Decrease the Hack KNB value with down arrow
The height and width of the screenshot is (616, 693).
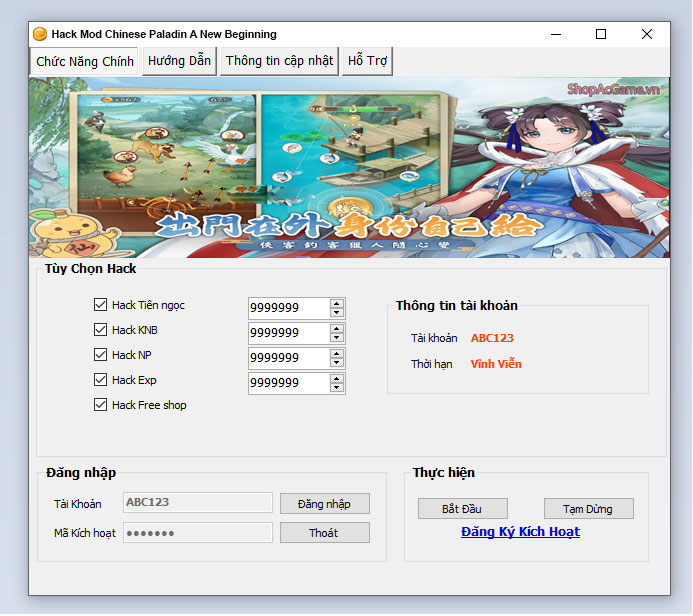337,338
